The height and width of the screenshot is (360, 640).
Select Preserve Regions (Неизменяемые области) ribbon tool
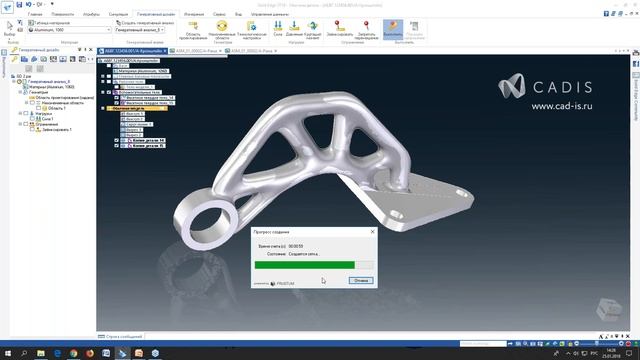pos(222,31)
